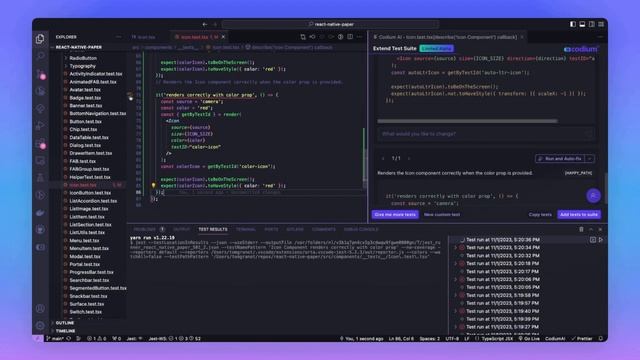640x360 pixels.
Task: Open editor more actions ellipsis
Action: (360, 37)
